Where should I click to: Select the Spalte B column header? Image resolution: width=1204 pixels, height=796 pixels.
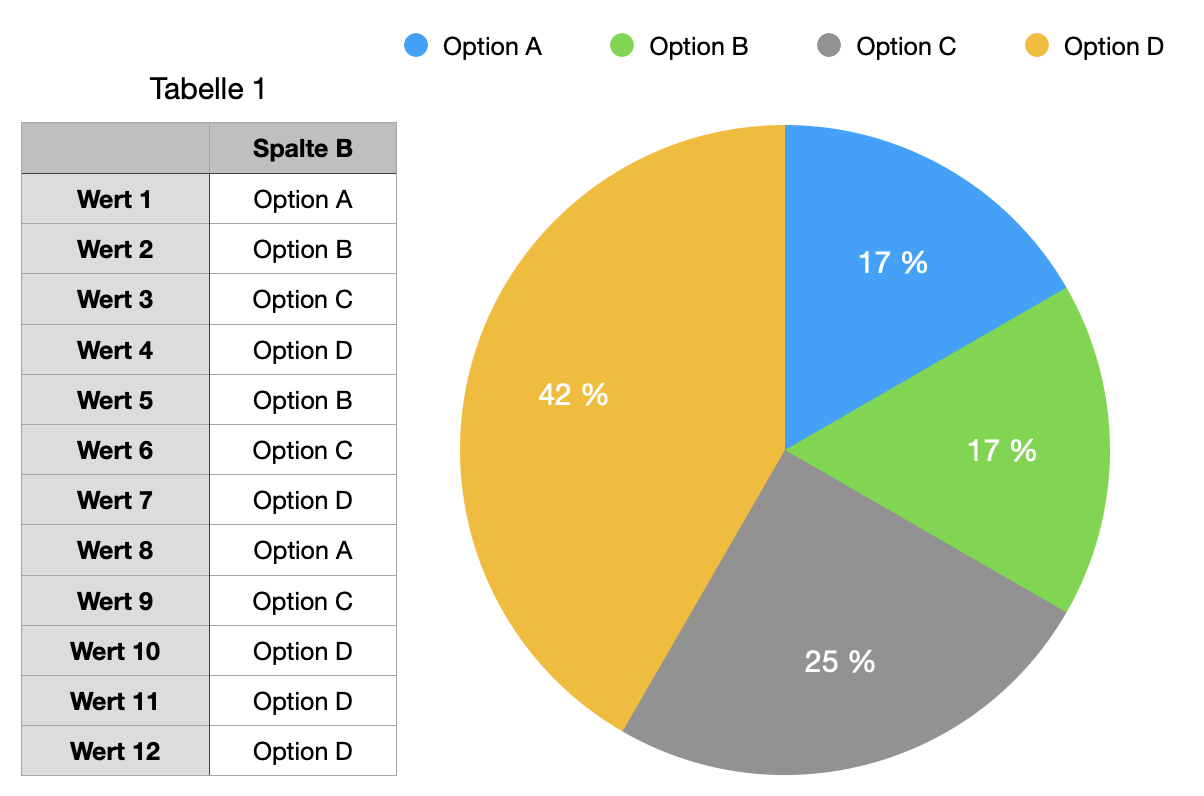point(303,149)
